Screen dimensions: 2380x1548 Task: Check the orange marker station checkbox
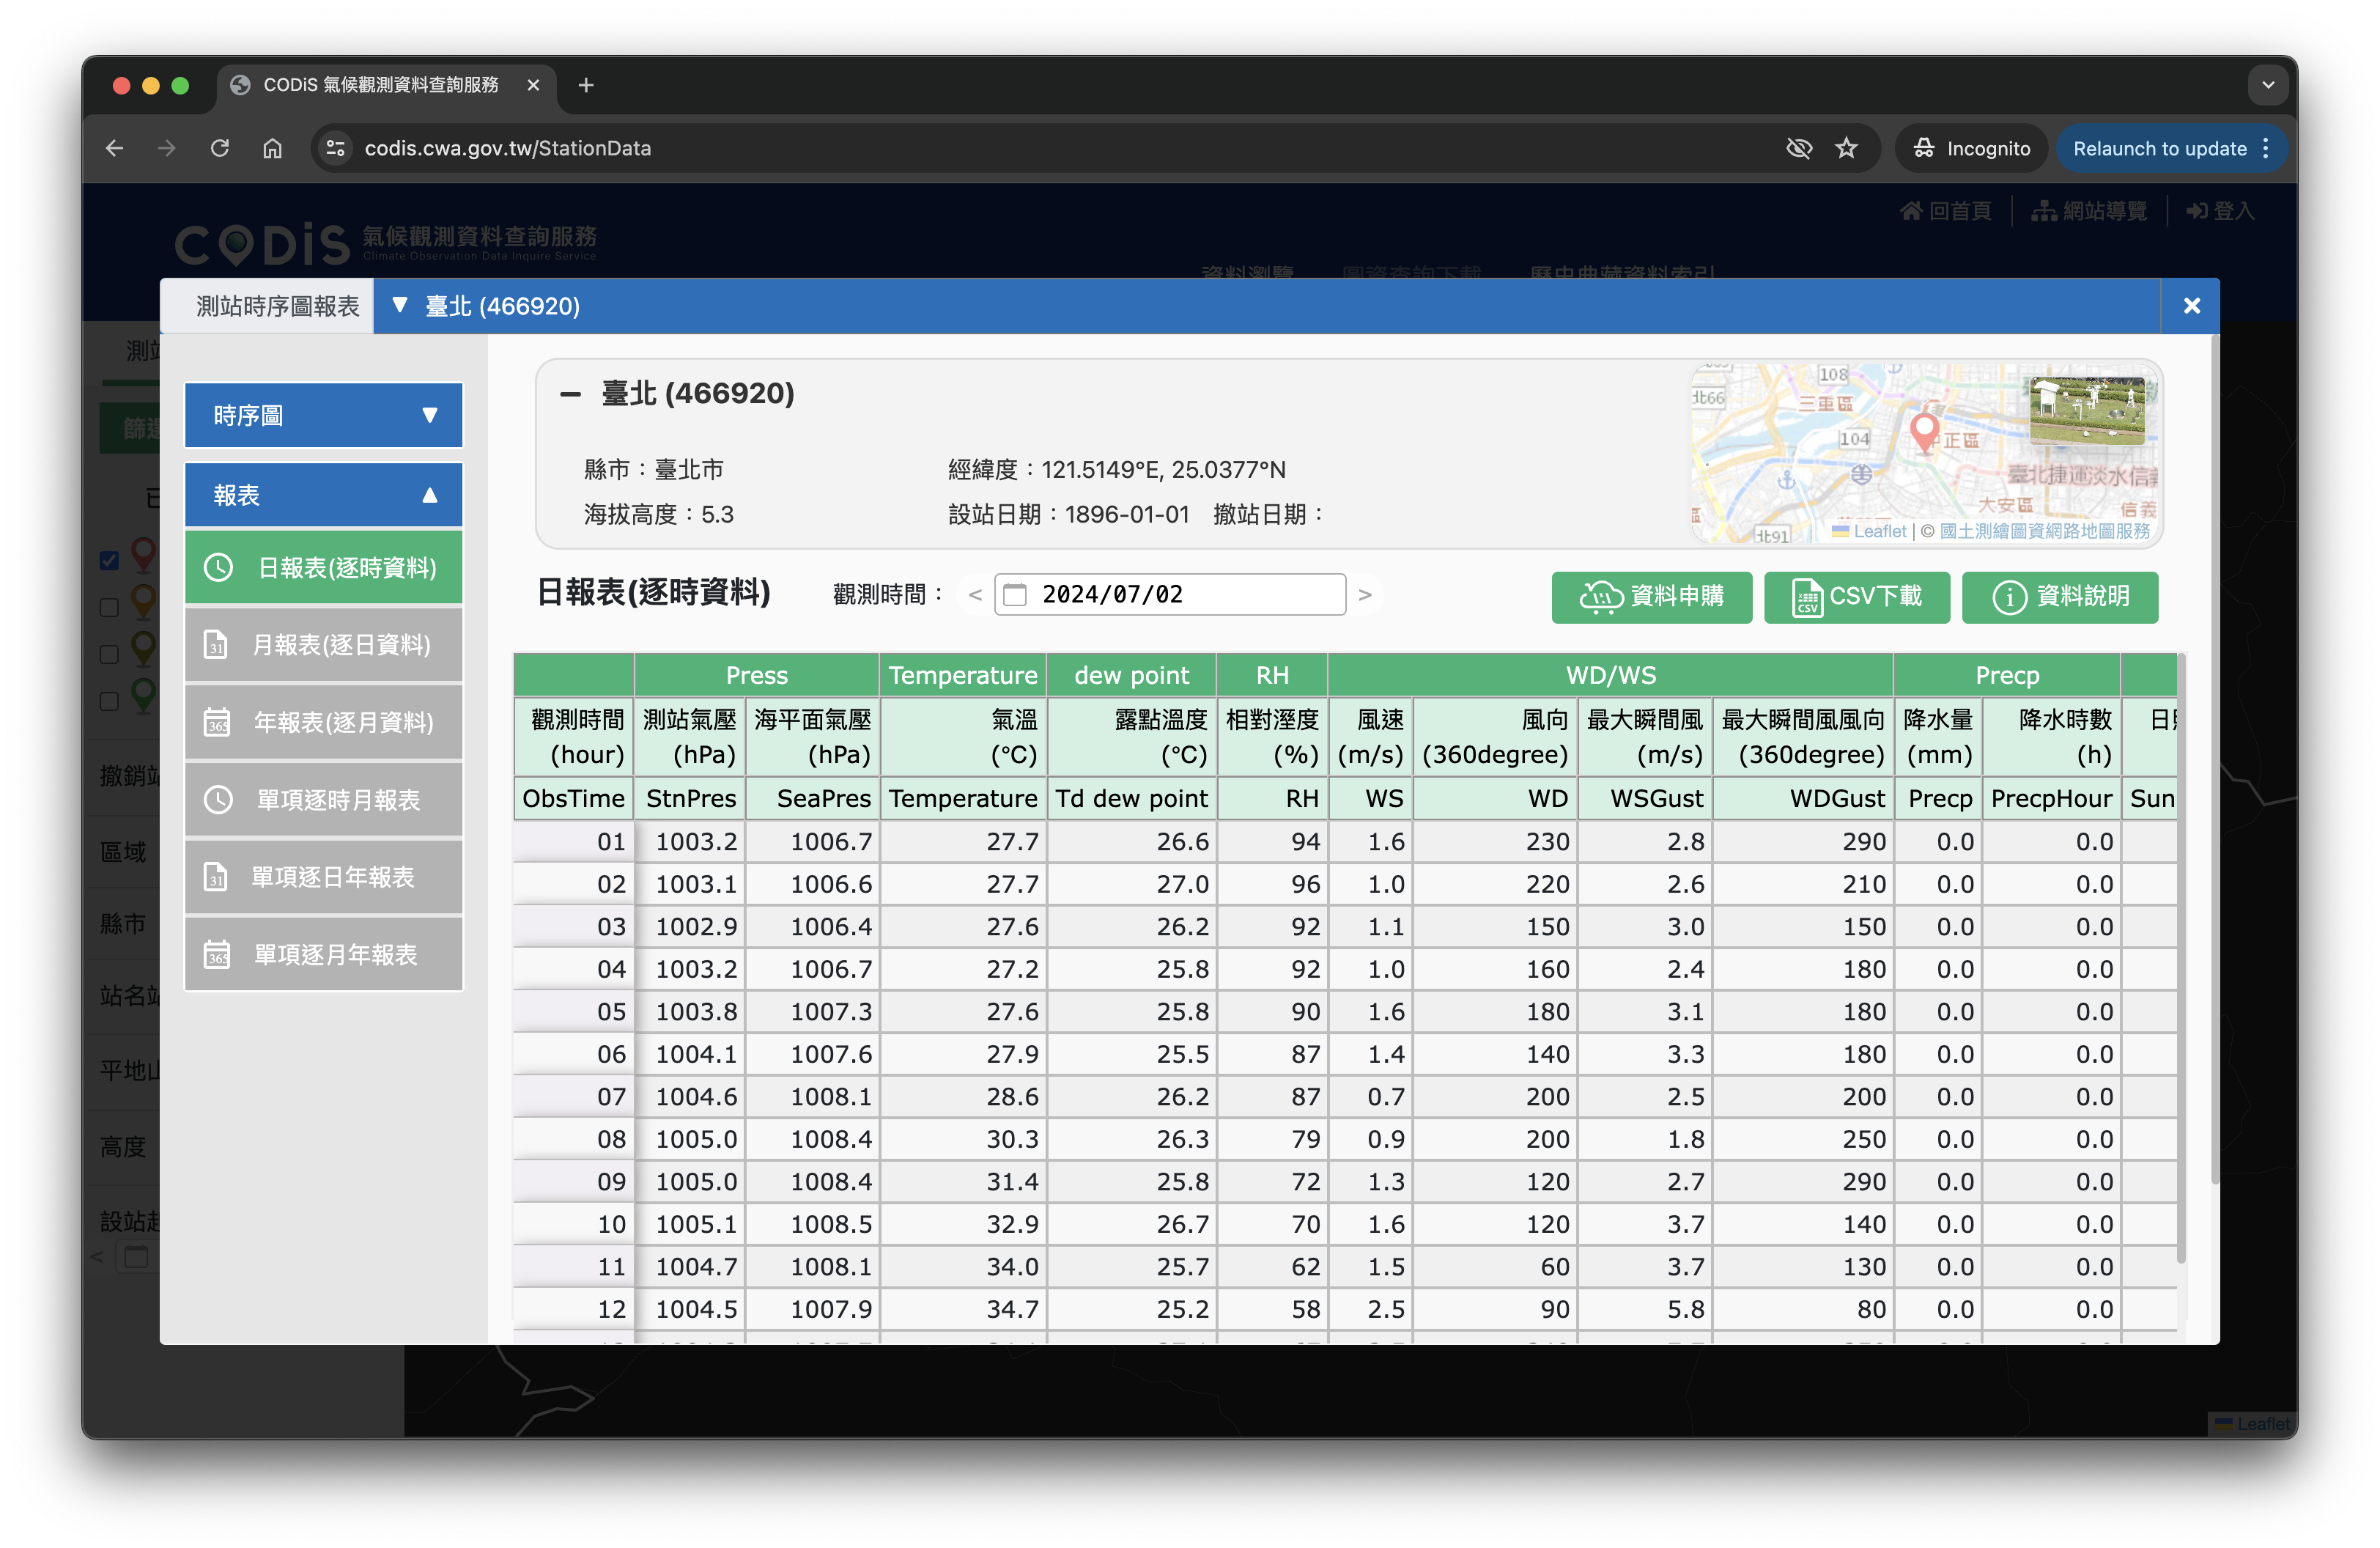tap(110, 607)
